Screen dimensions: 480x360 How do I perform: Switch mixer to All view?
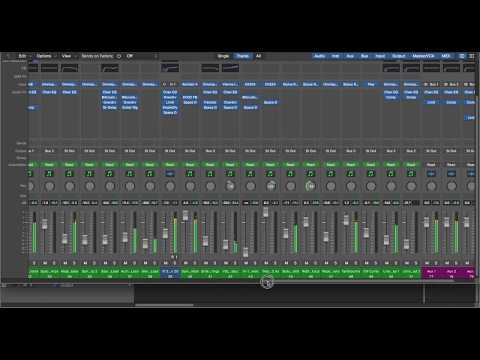click(x=258, y=56)
